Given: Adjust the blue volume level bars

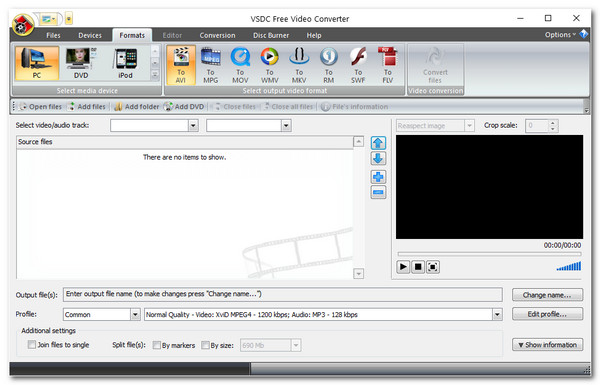Looking at the screenshot, I should pos(569,266).
